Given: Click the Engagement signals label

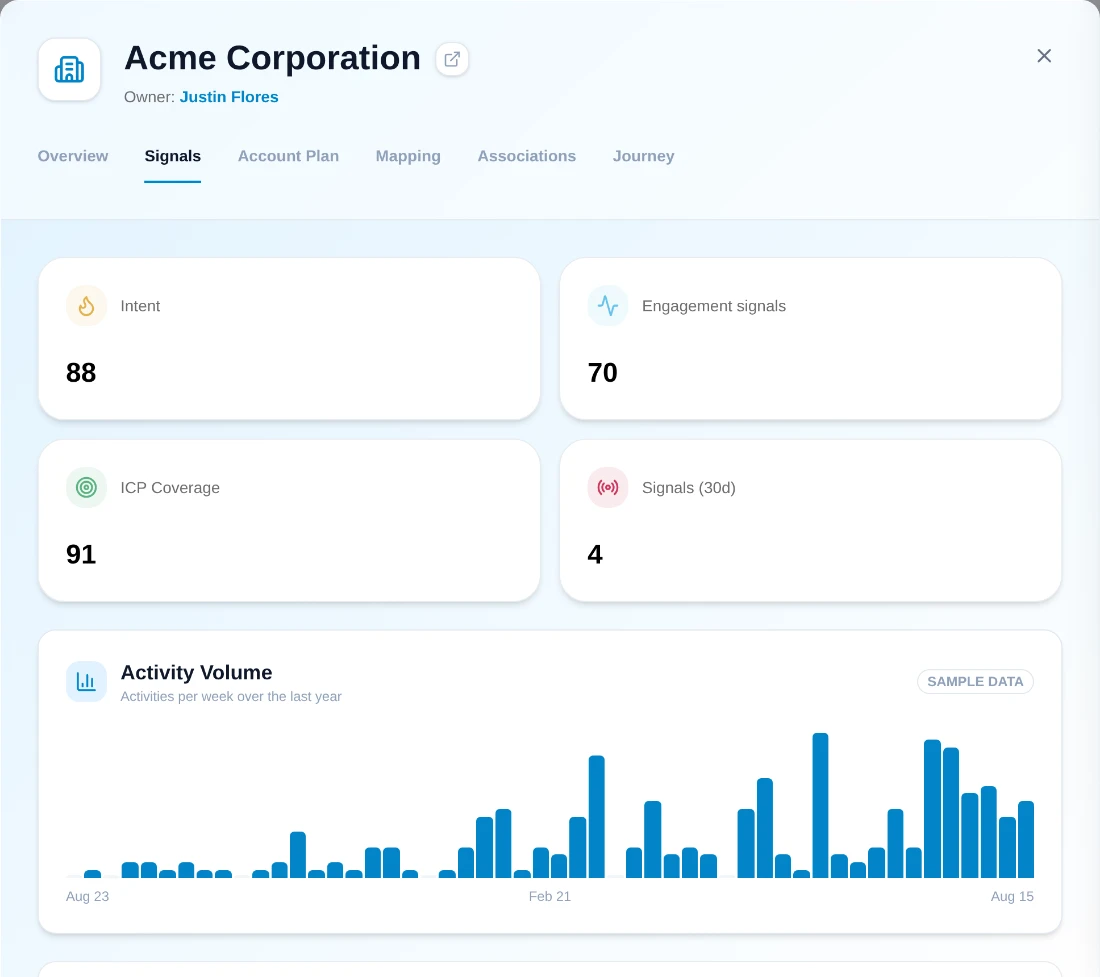Looking at the screenshot, I should click(713, 306).
